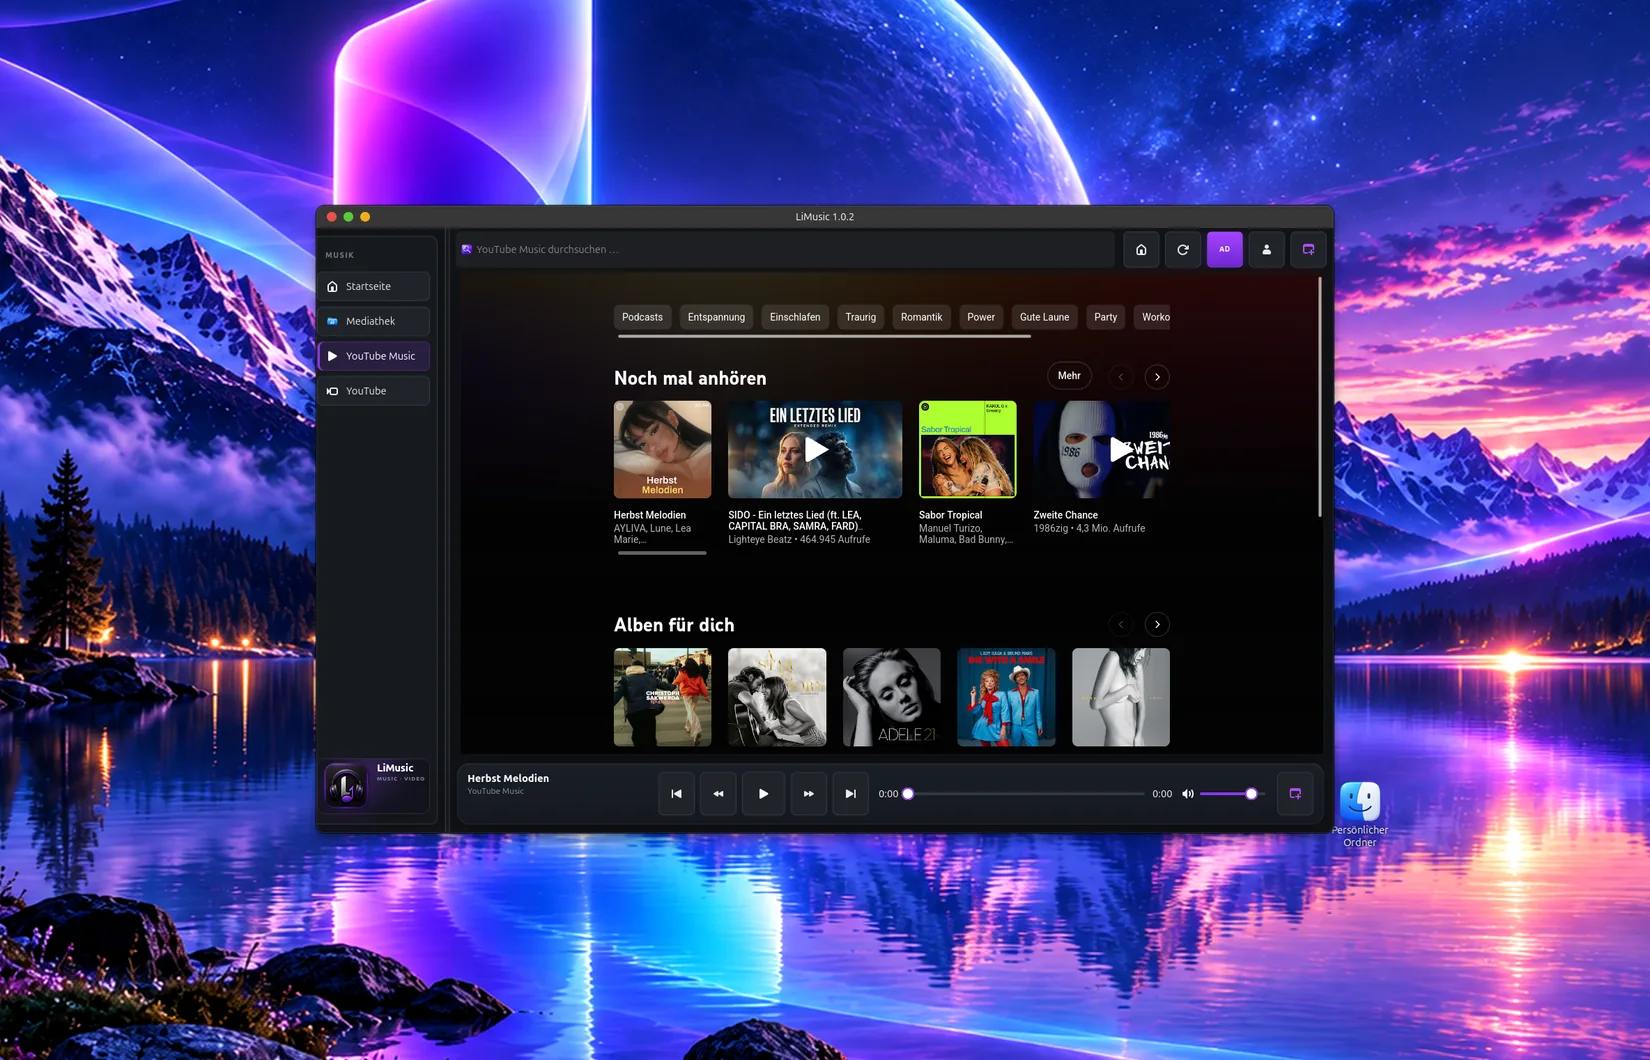1650x1060 pixels.
Task: Mute audio with the speaker icon
Action: click(x=1188, y=794)
